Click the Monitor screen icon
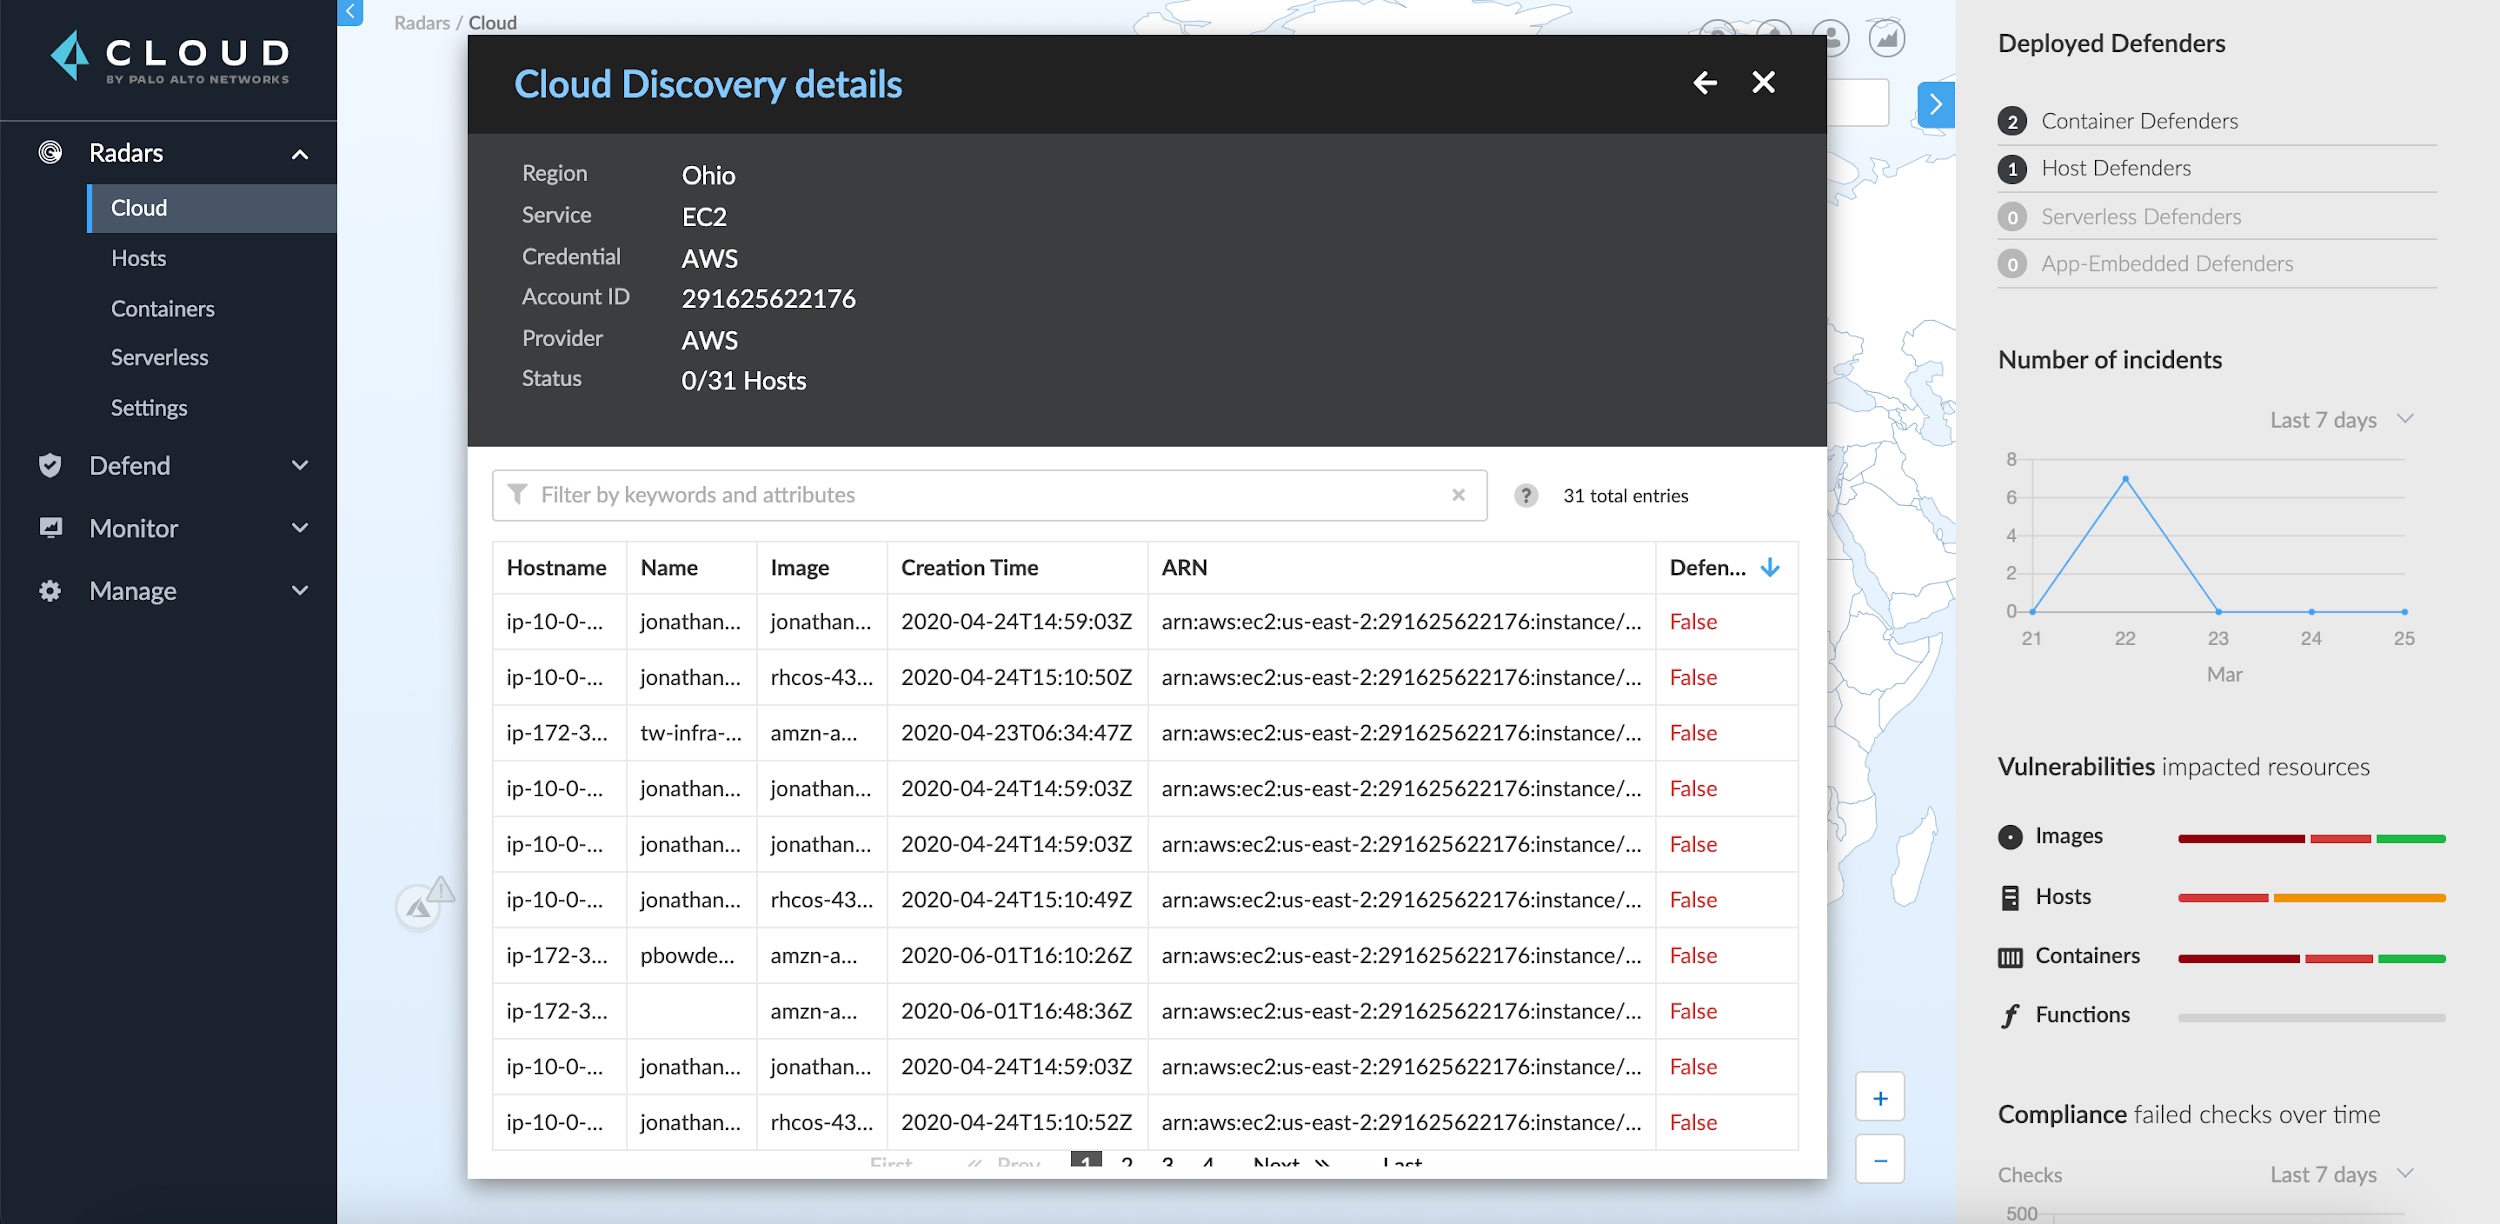 click(x=50, y=527)
